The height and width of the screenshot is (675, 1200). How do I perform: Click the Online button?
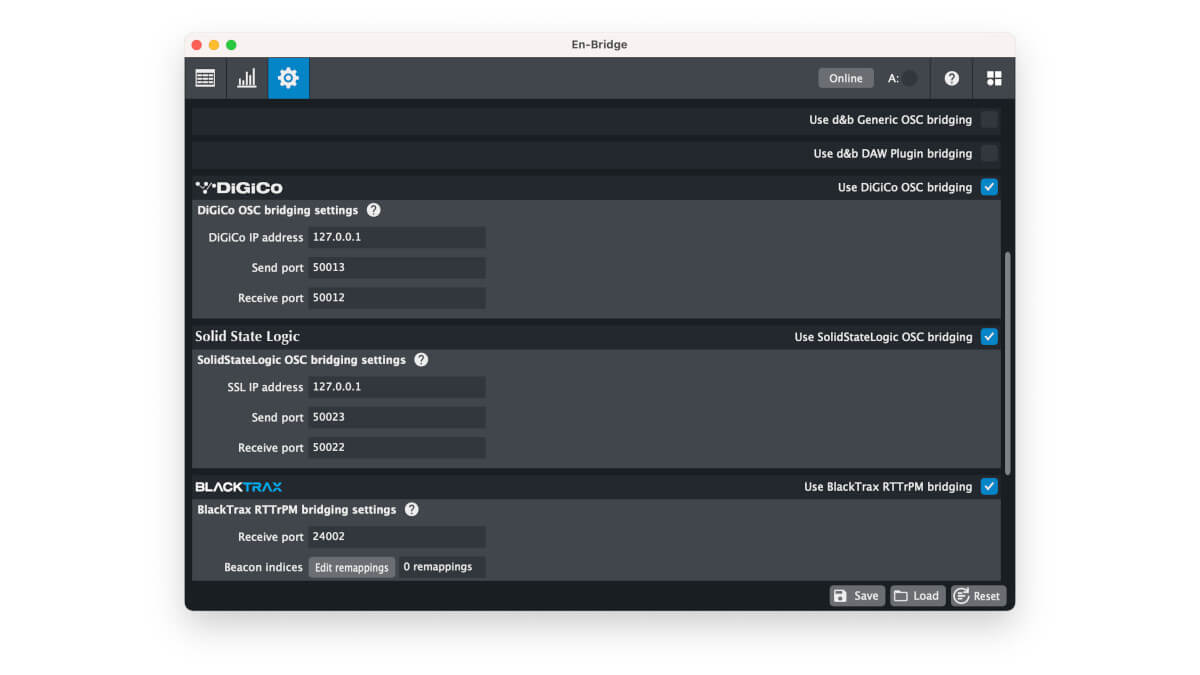846,78
